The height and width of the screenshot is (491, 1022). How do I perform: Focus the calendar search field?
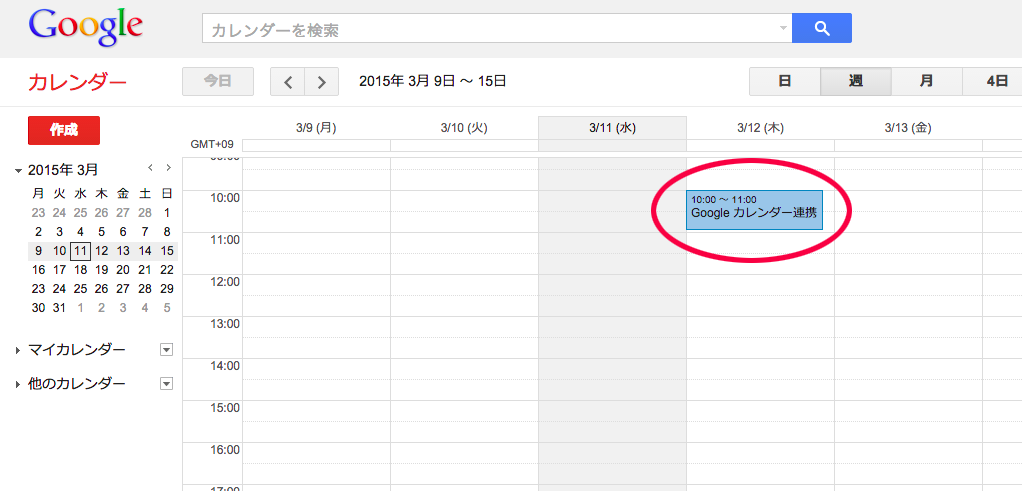tap(497, 28)
